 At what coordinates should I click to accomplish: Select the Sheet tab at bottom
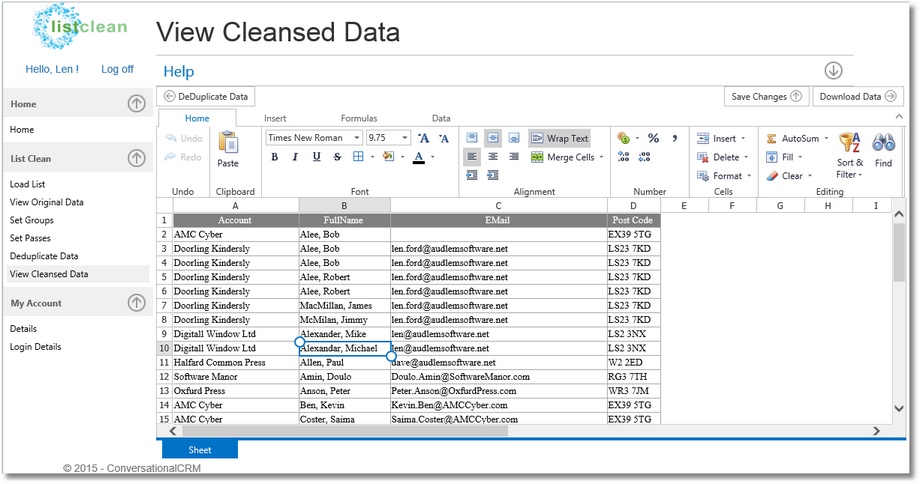point(199,450)
